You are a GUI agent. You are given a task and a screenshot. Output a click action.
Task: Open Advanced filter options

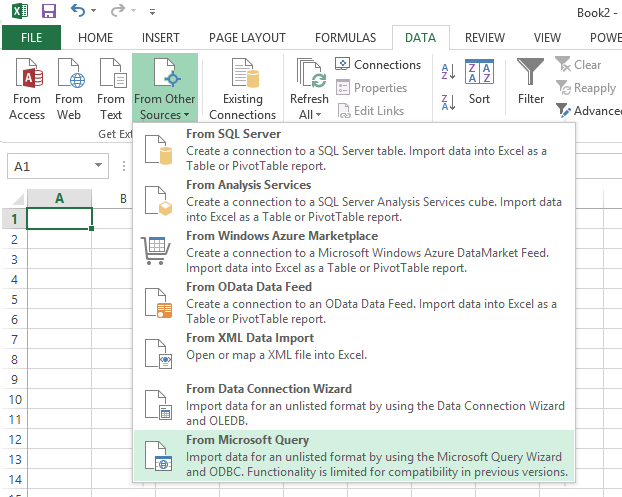(589, 111)
